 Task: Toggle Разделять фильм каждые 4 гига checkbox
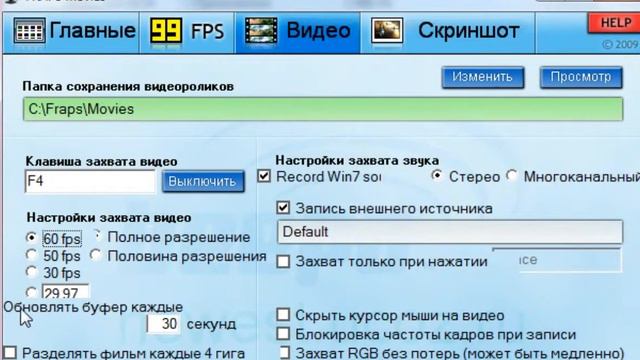click(x=10, y=353)
